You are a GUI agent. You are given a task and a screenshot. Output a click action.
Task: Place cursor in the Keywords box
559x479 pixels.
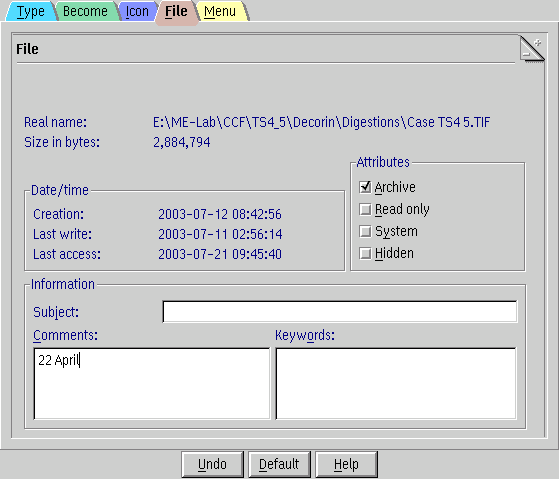tap(396, 383)
